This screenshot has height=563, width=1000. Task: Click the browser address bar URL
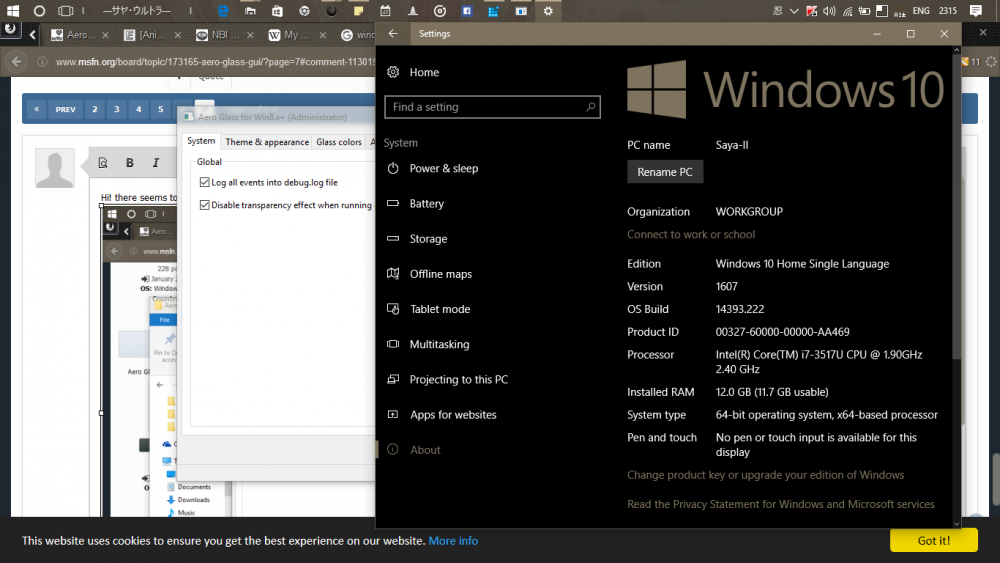214,62
